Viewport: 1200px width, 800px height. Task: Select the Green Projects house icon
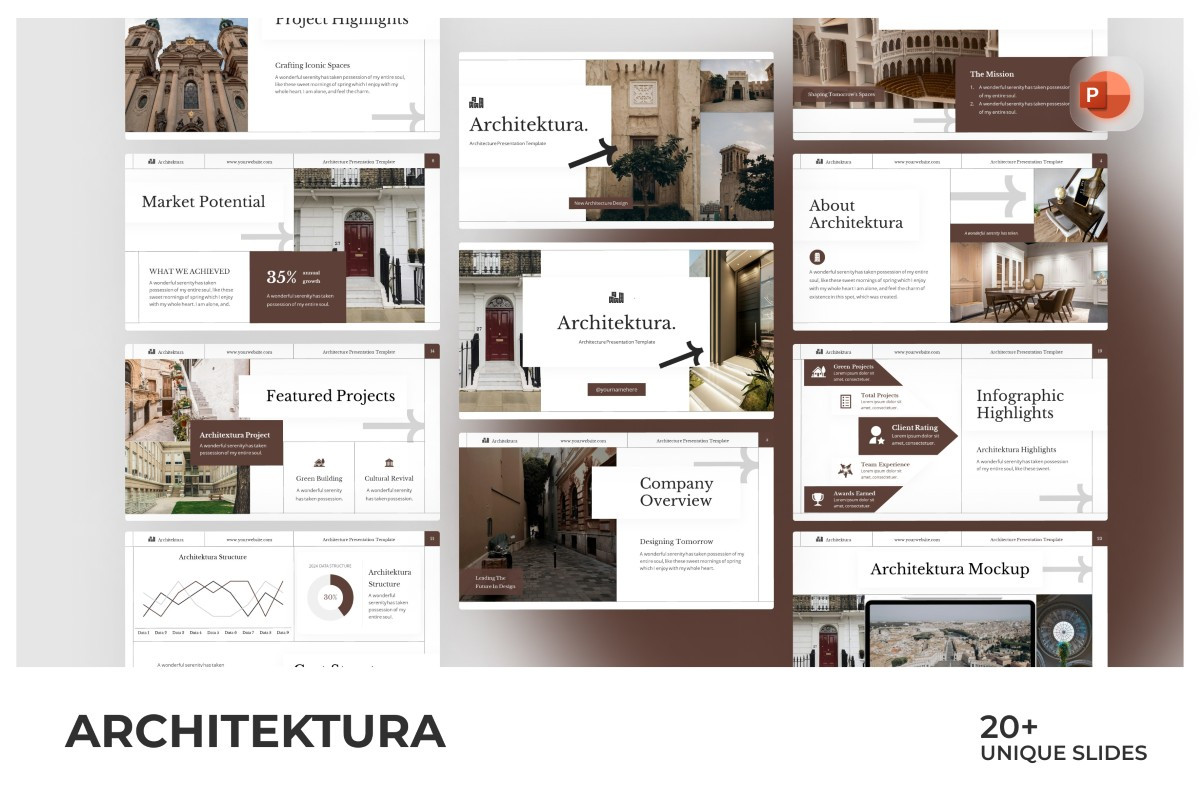point(817,372)
